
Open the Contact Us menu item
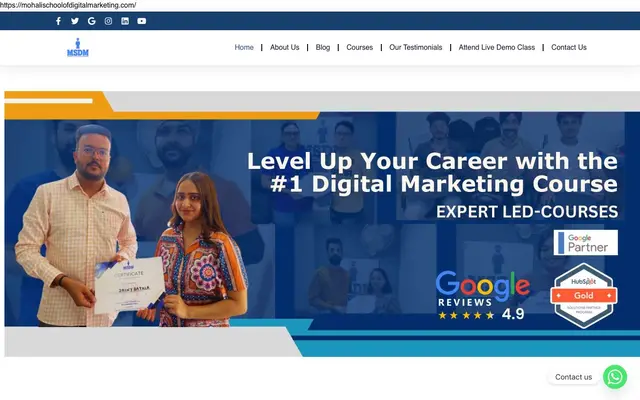tap(569, 47)
